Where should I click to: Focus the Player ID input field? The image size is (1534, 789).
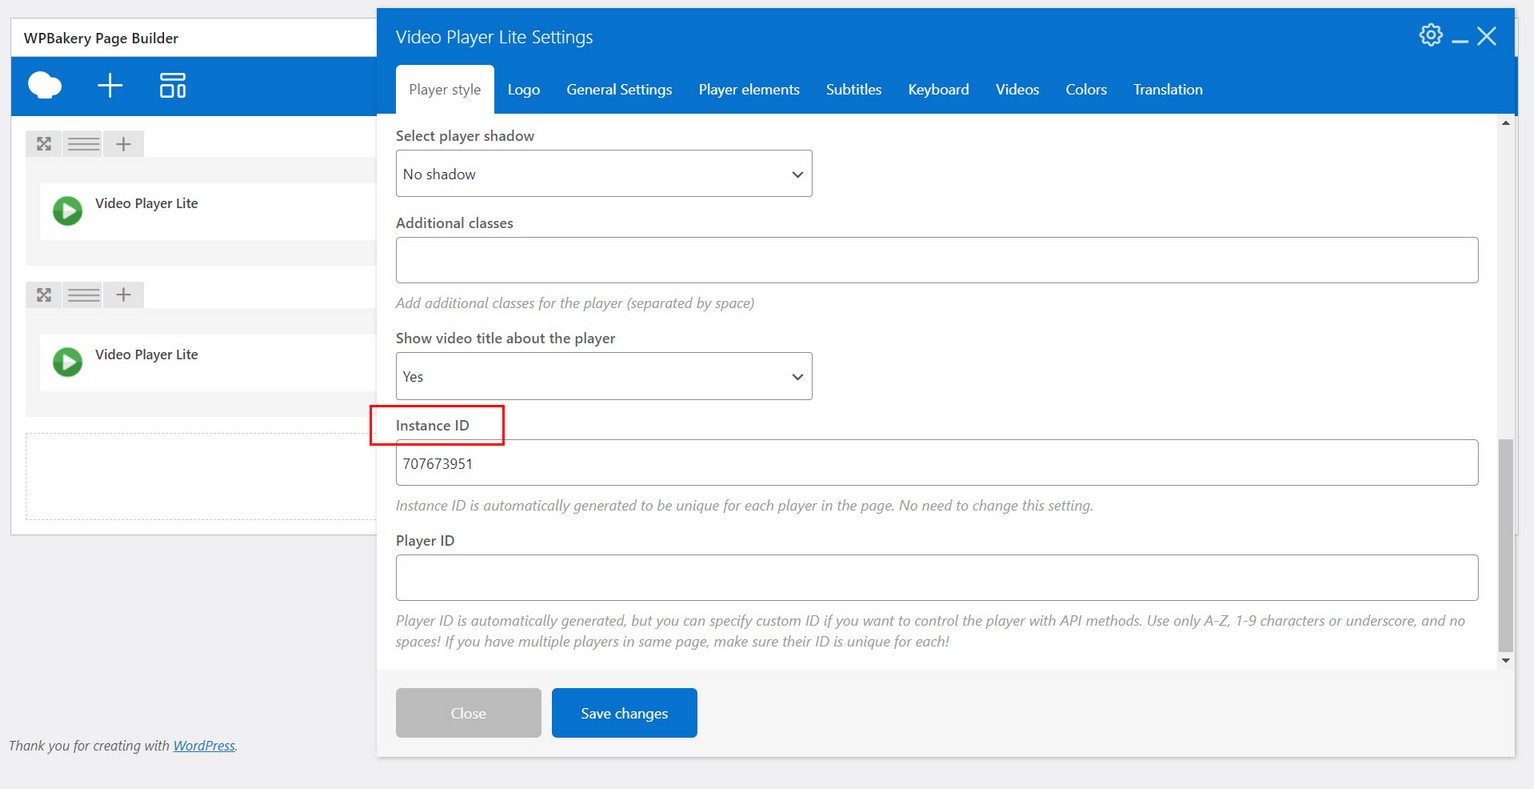pos(936,578)
